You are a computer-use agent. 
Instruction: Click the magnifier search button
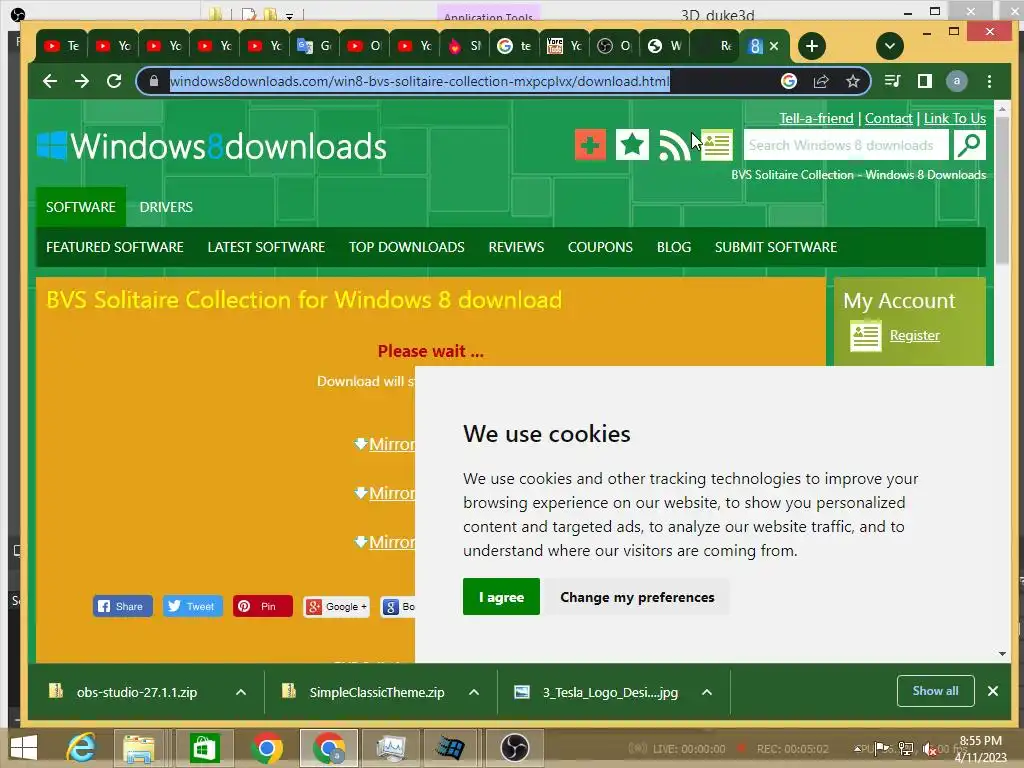coord(970,145)
